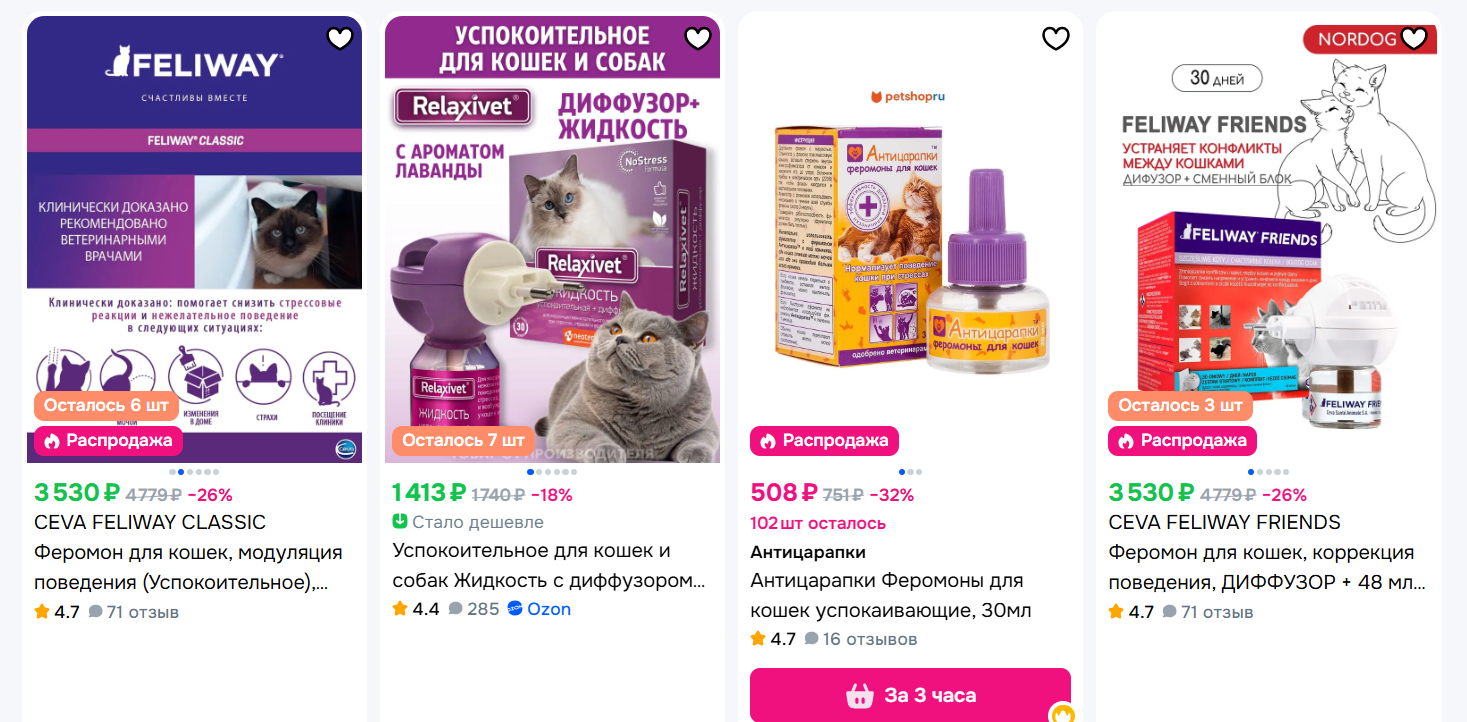Viewport: 1467px width, 722px height.
Task: Click the Relaxivet product image thumbnail
Action: pyautogui.click(x=552, y=239)
